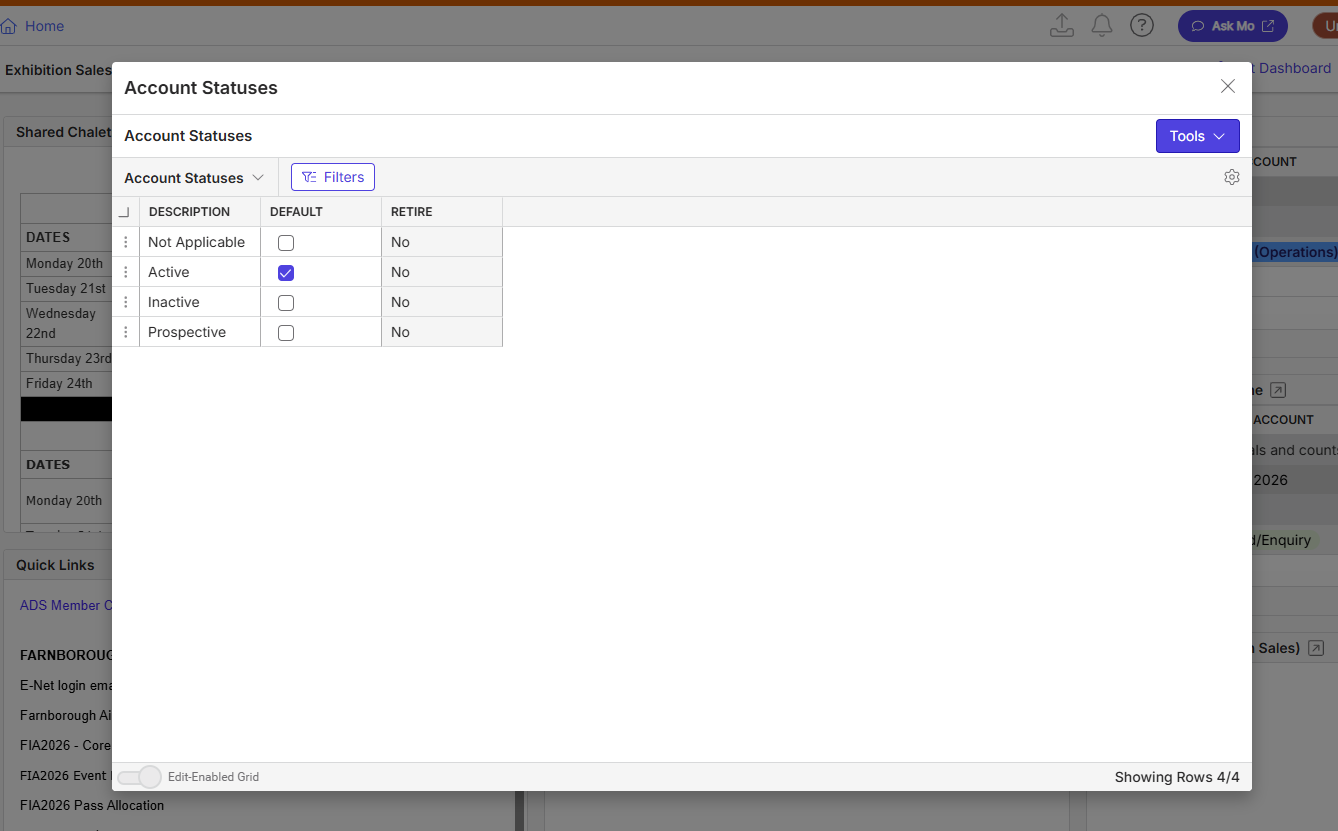Image resolution: width=1338 pixels, height=831 pixels.
Task: Open the Dashboard link in background page
Action: point(1294,68)
